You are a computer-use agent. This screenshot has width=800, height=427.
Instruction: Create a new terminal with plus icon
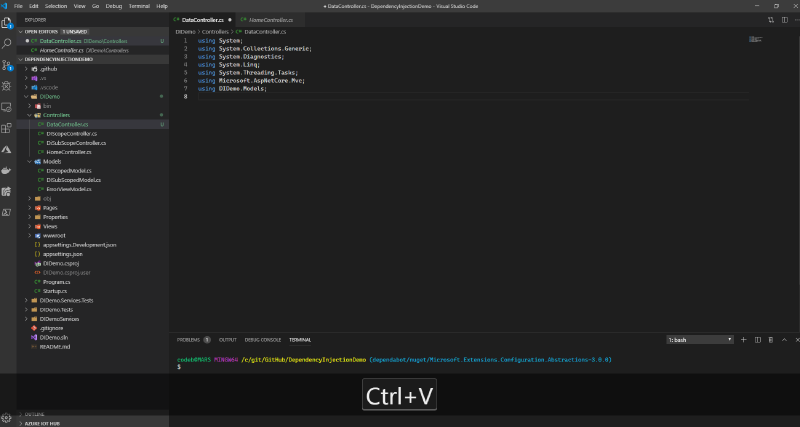(744, 340)
